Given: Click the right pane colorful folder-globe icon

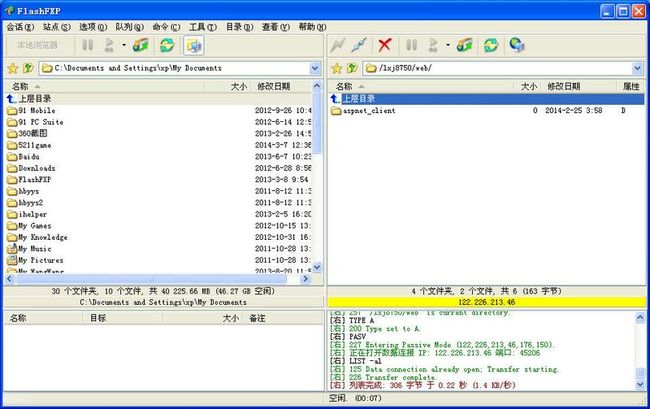Looking at the screenshot, I should point(464,45).
